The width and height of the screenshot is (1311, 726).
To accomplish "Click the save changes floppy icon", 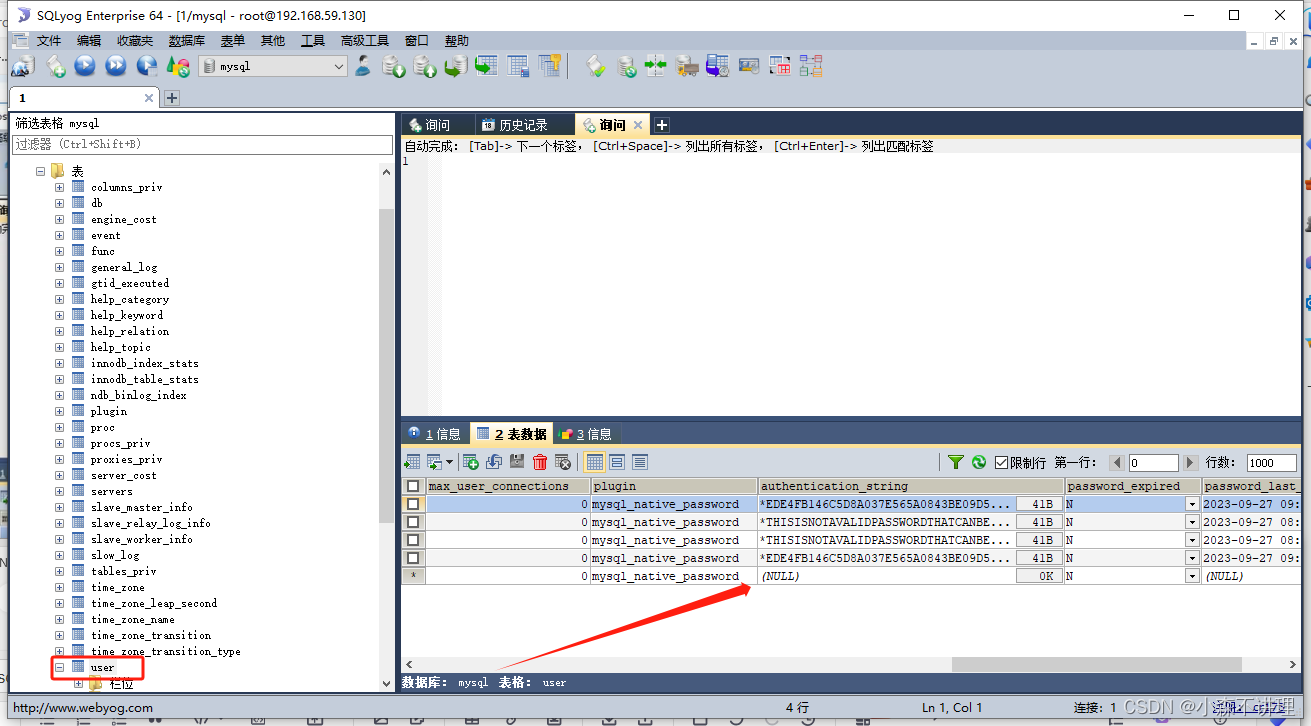I will (x=517, y=462).
